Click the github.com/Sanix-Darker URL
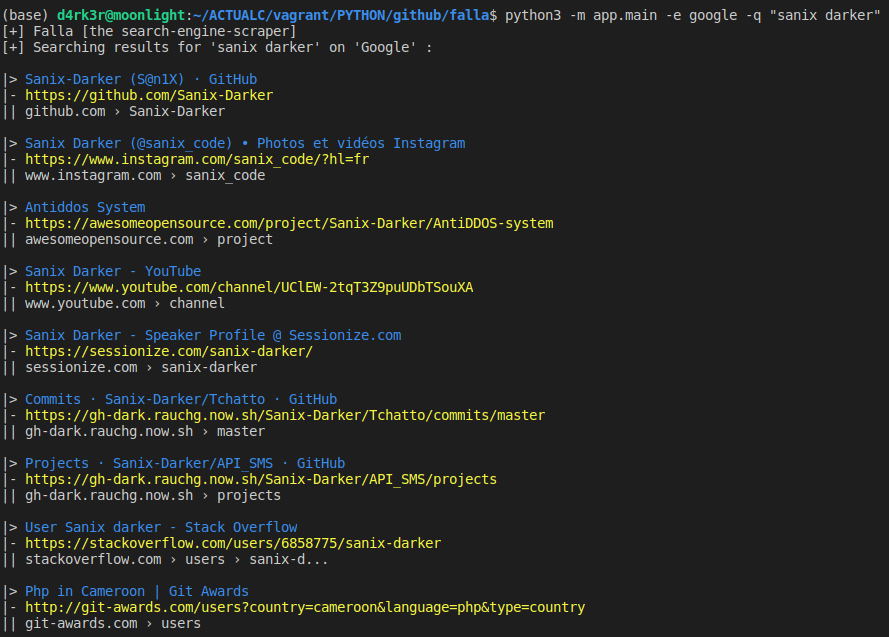889x637 pixels. (x=149, y=95)
